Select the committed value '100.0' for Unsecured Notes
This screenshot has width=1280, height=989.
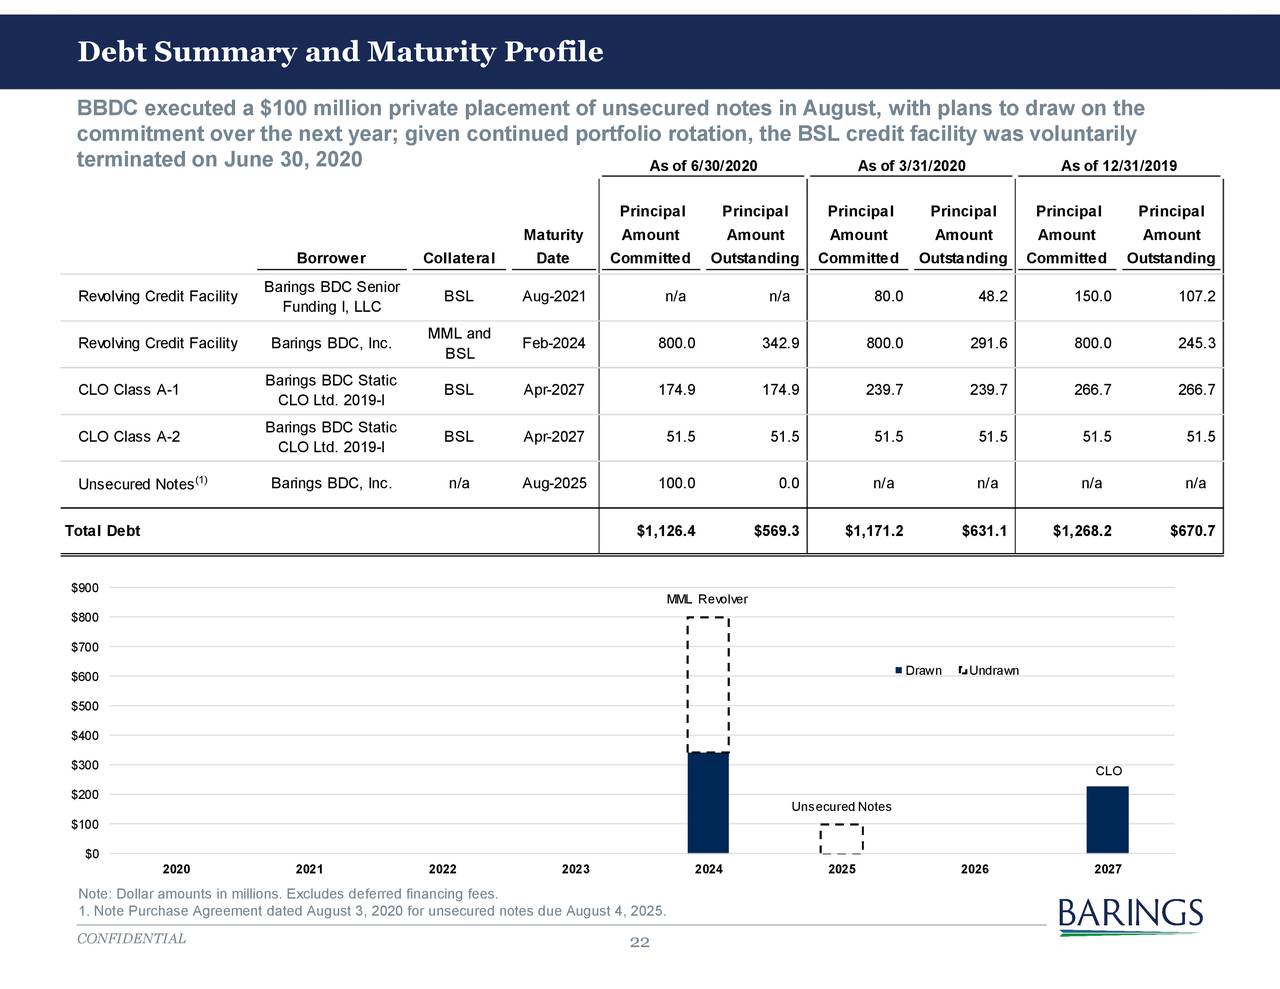[676, 483]
